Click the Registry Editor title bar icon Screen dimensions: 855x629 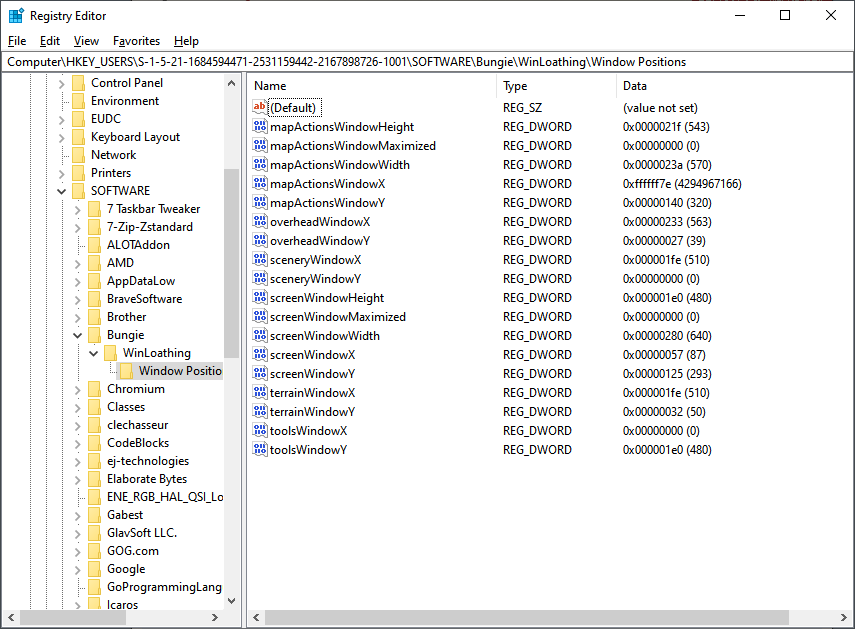(x=16, y=16)
